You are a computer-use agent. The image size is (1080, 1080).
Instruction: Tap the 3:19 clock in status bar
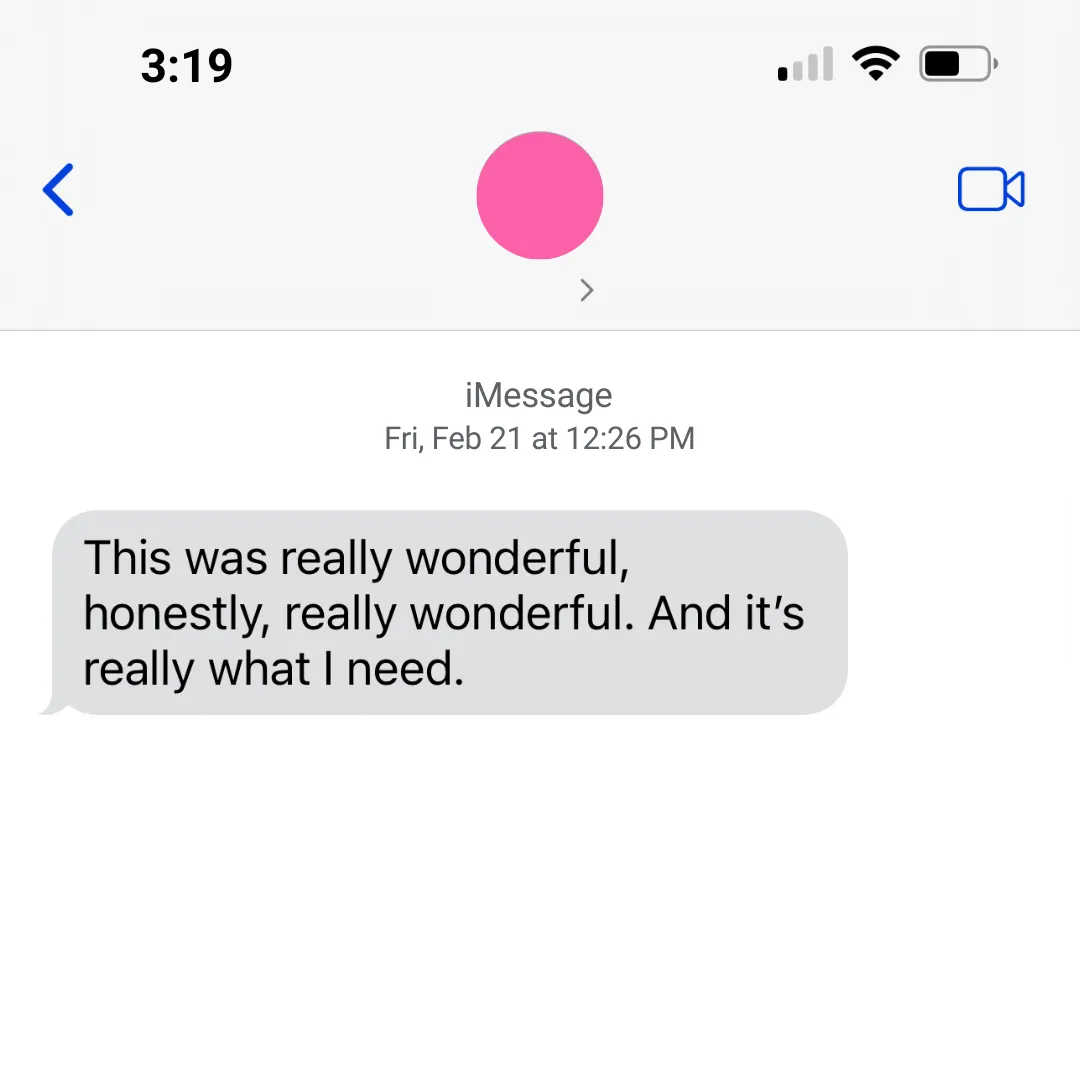coord(187,66)
